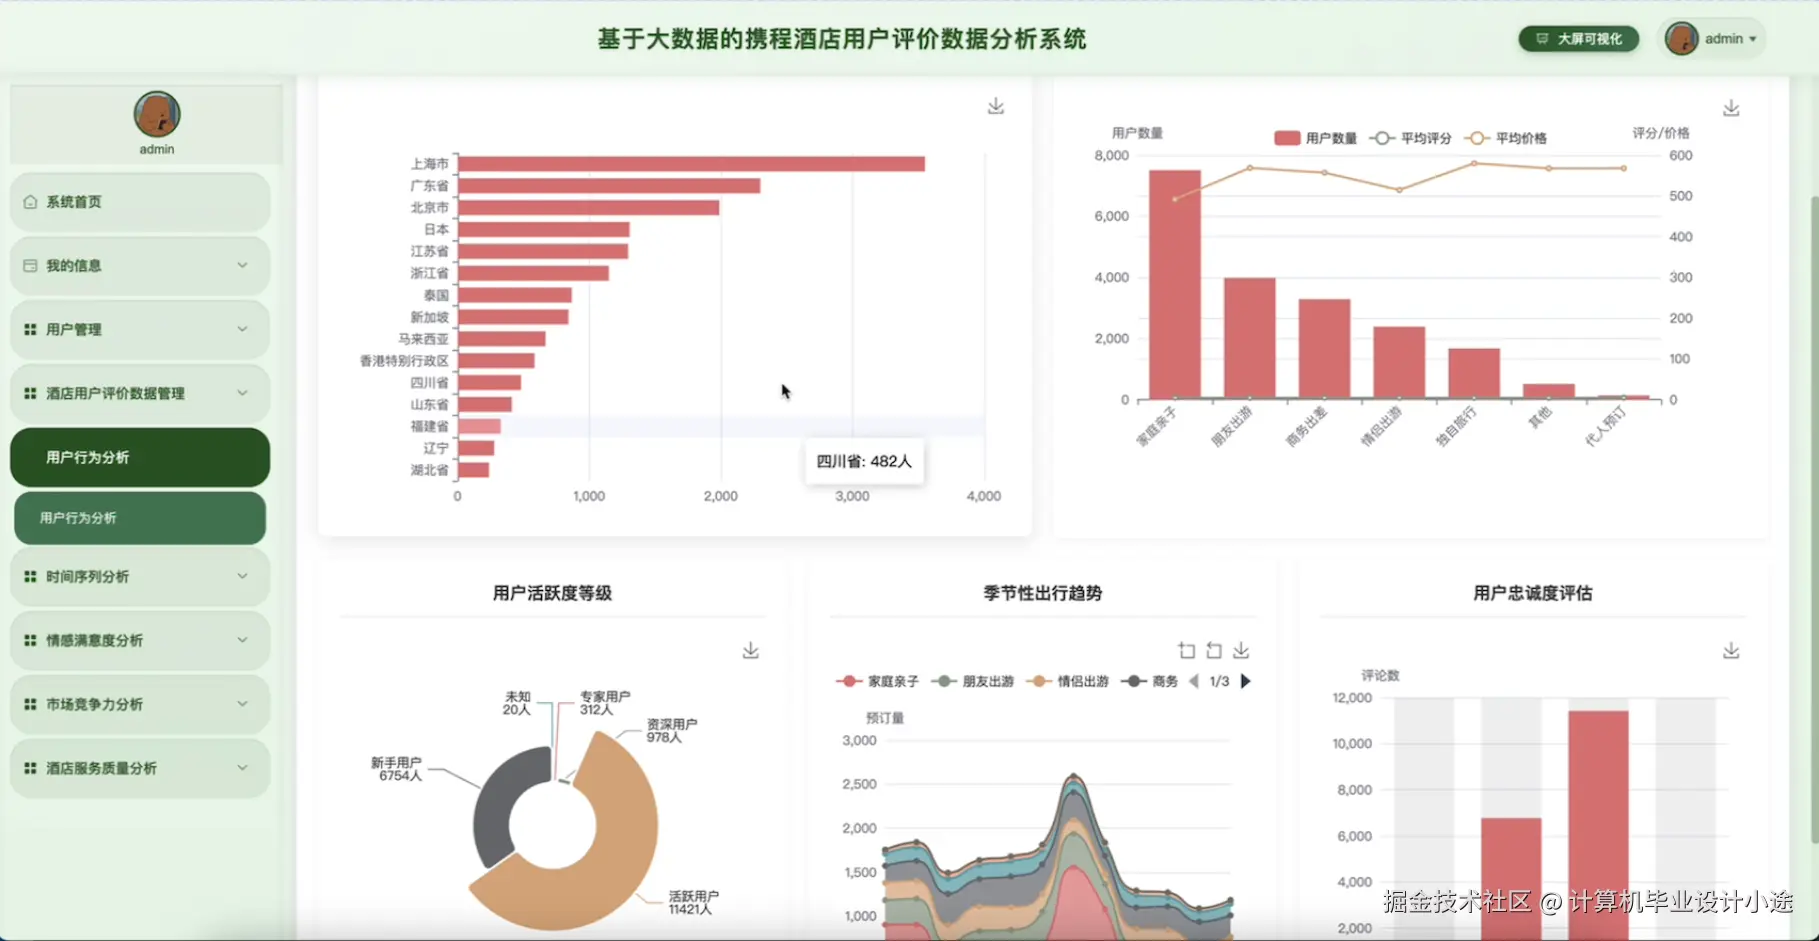Expand the 用户管理 sidebar menu
Screen dimensions: 1819x941
(139, 329)
